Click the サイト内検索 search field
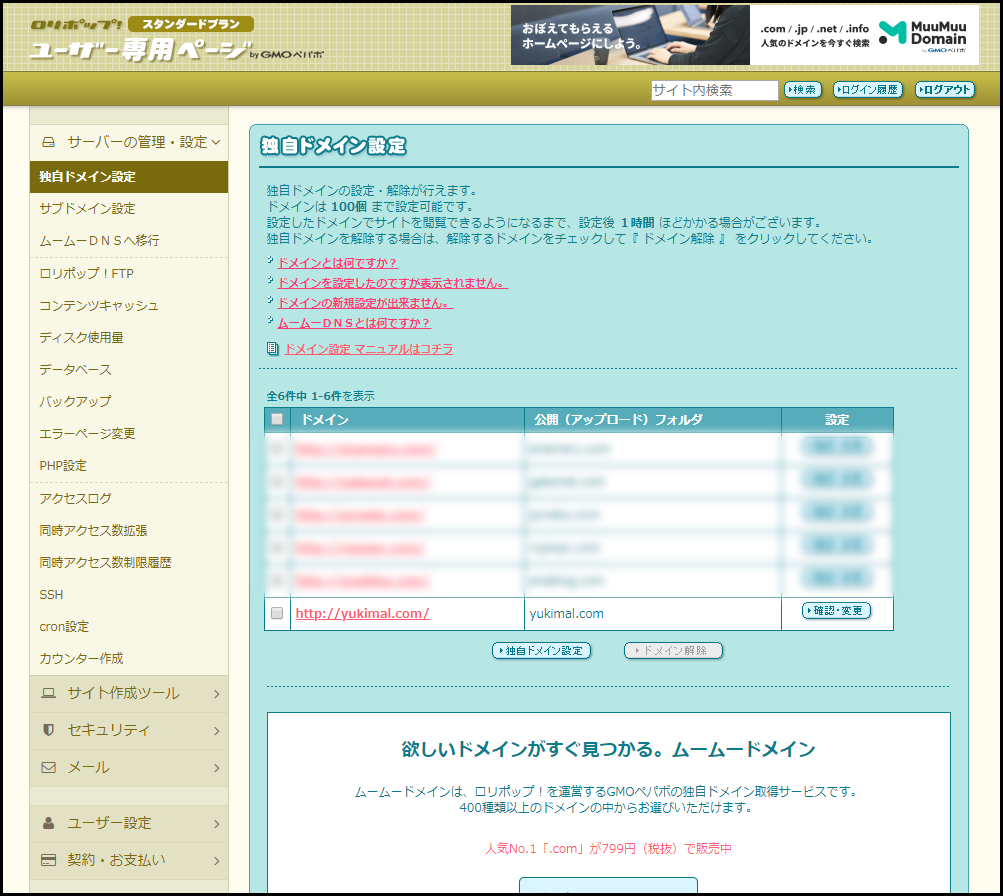 [714, 90]
